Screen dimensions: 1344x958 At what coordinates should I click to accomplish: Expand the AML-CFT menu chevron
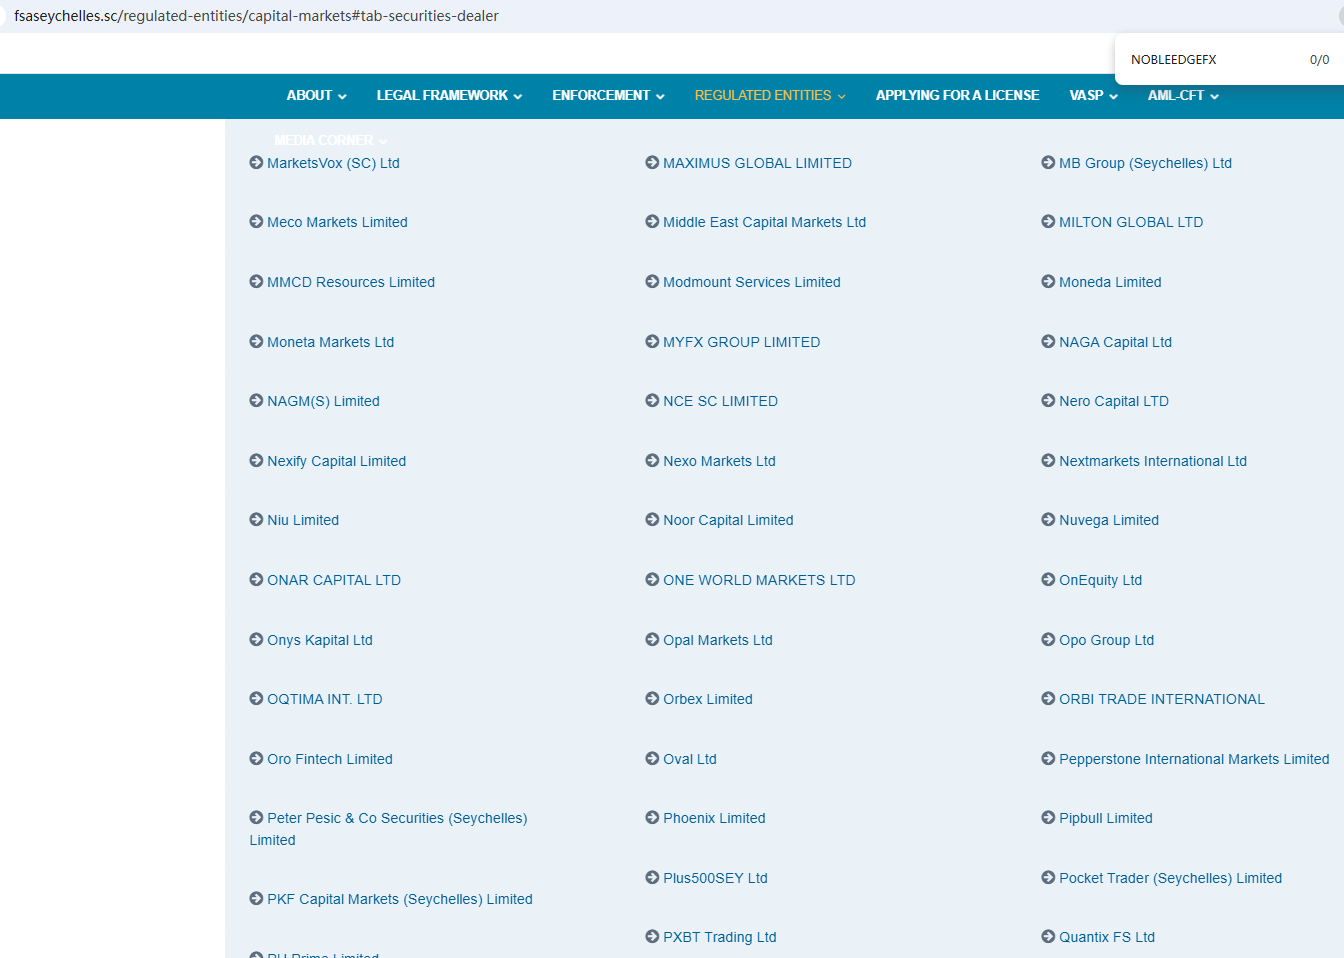[1215, 97]
